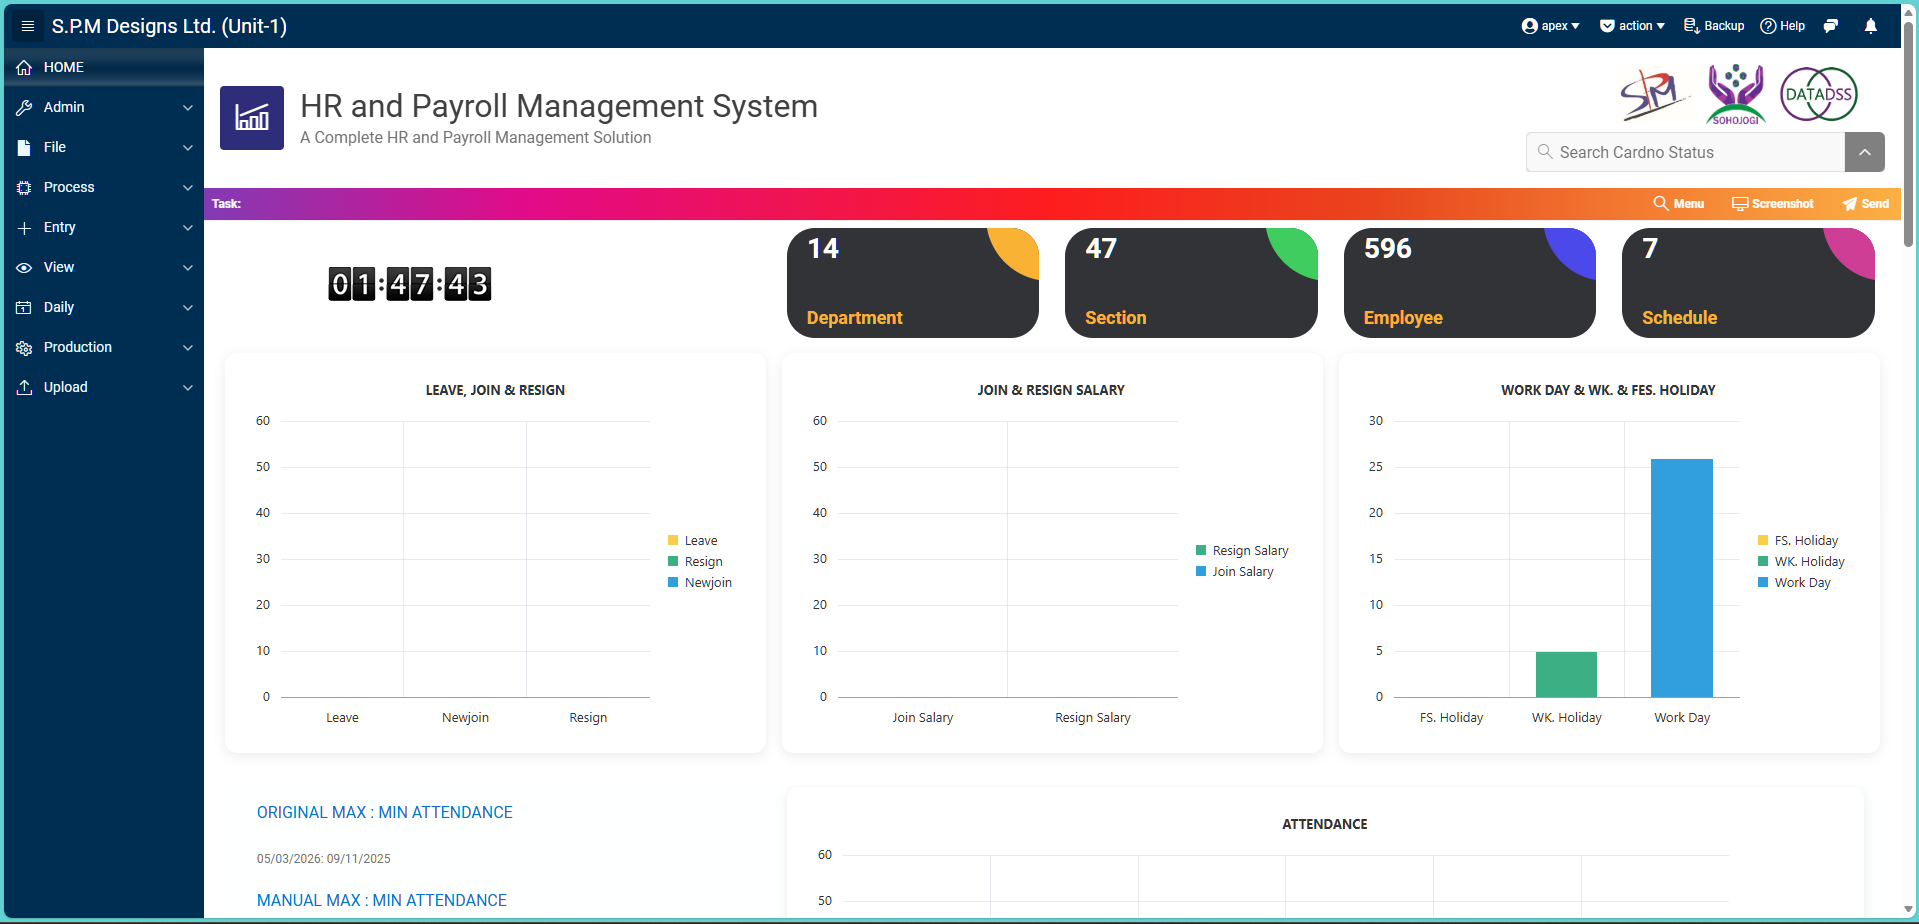Screen dimensions: 1919x924
Task: Click the View eye icon in sidebar
Action: pyautogui.click(x=24, y=267)
